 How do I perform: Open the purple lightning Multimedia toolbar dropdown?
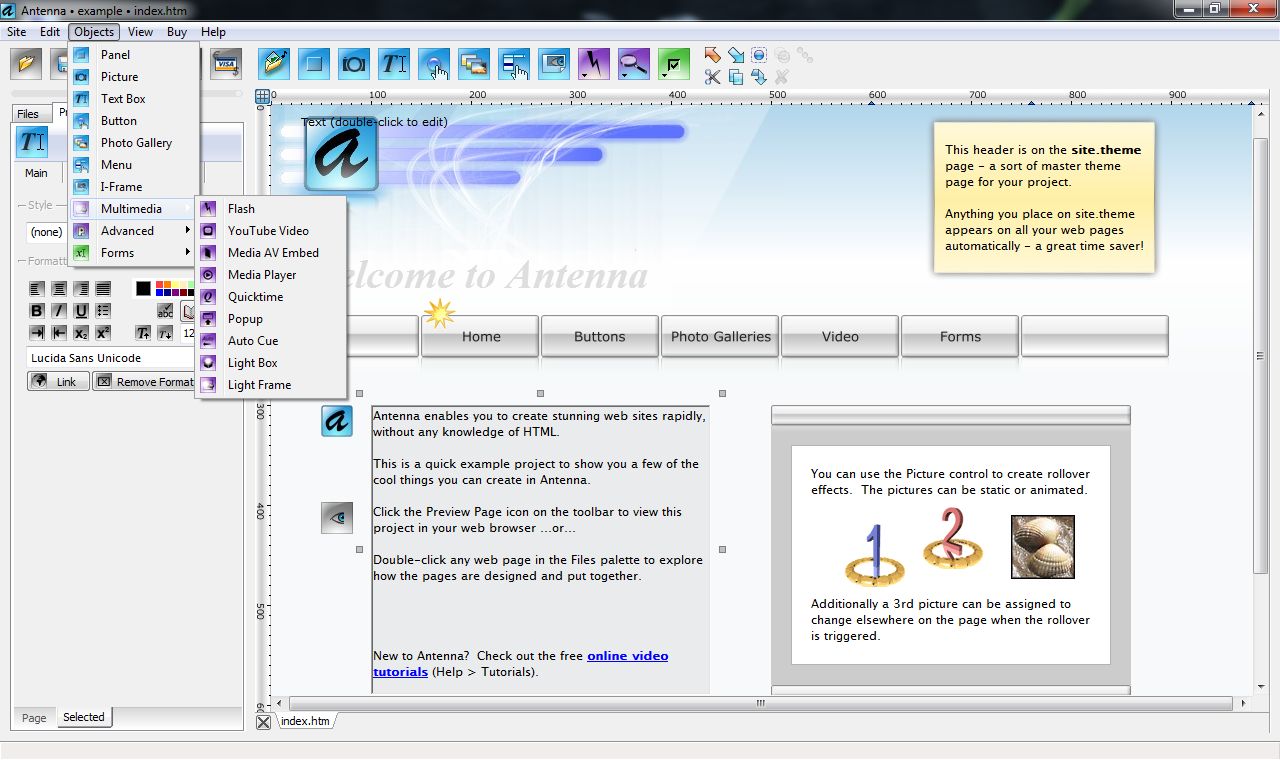pos(594,64)
